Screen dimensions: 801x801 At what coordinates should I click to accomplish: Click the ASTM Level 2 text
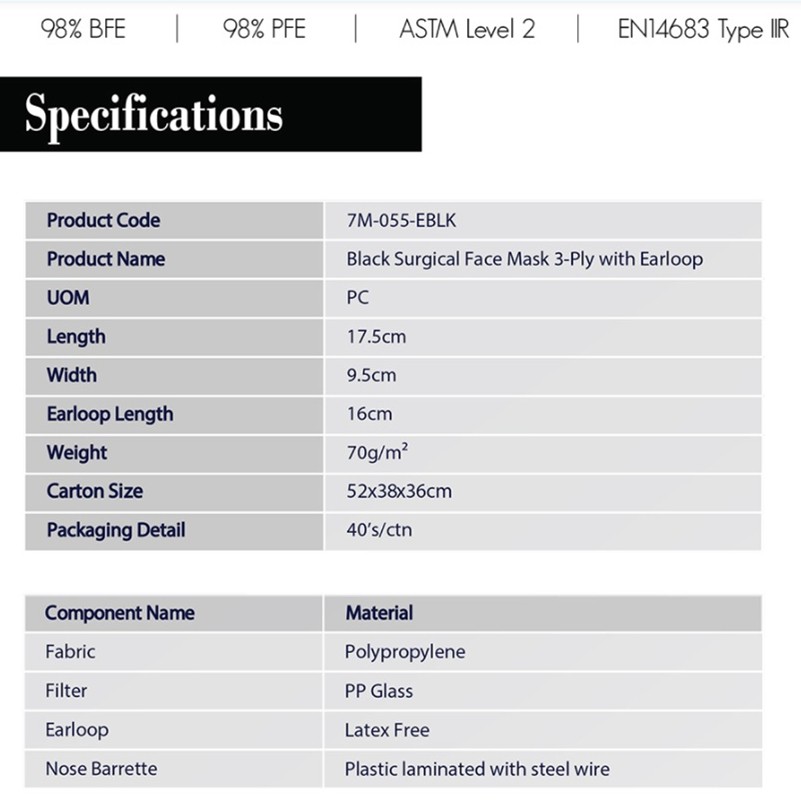click(467, 29)
